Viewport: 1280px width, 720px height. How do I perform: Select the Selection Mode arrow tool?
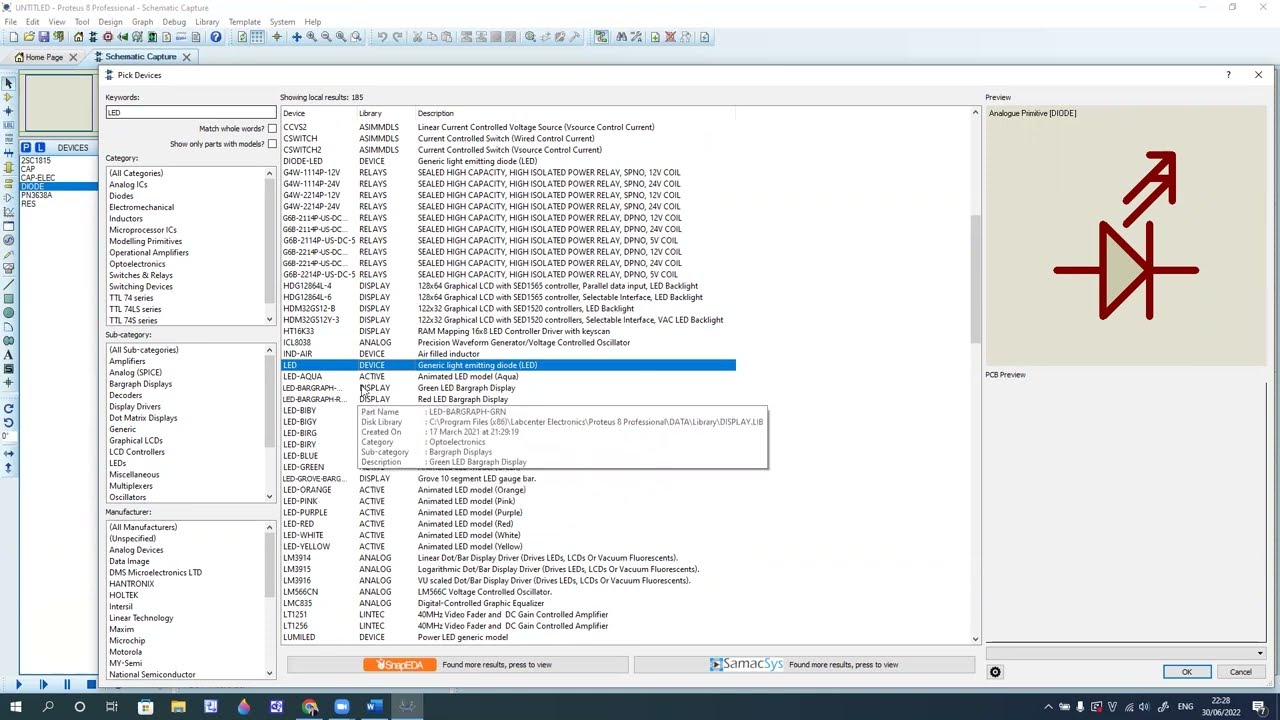(8, 83)
